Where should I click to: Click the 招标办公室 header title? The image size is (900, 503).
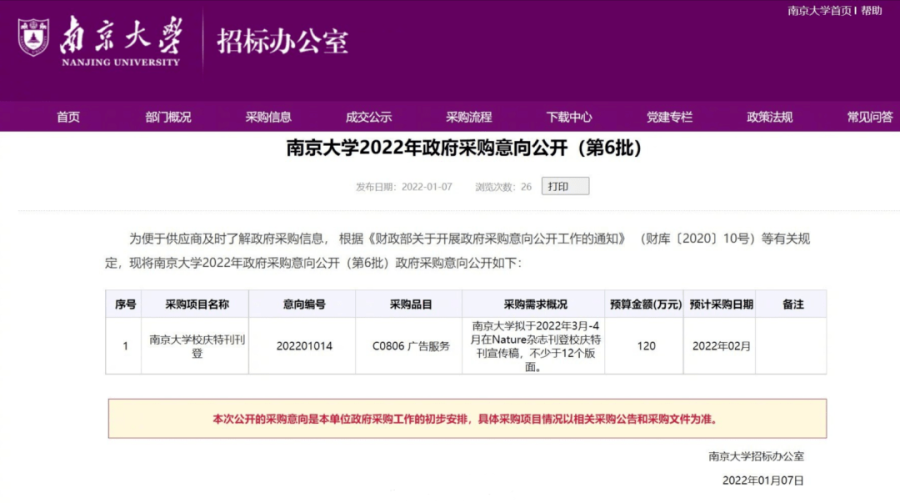(283, 41)
